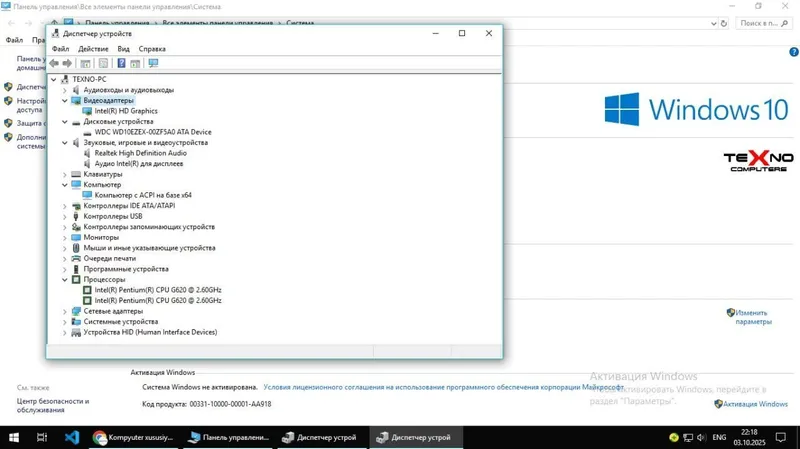The height and width of the screenshot is (449, 800).
Task: Open the Вид menu
Action: (x=123, y=49)
